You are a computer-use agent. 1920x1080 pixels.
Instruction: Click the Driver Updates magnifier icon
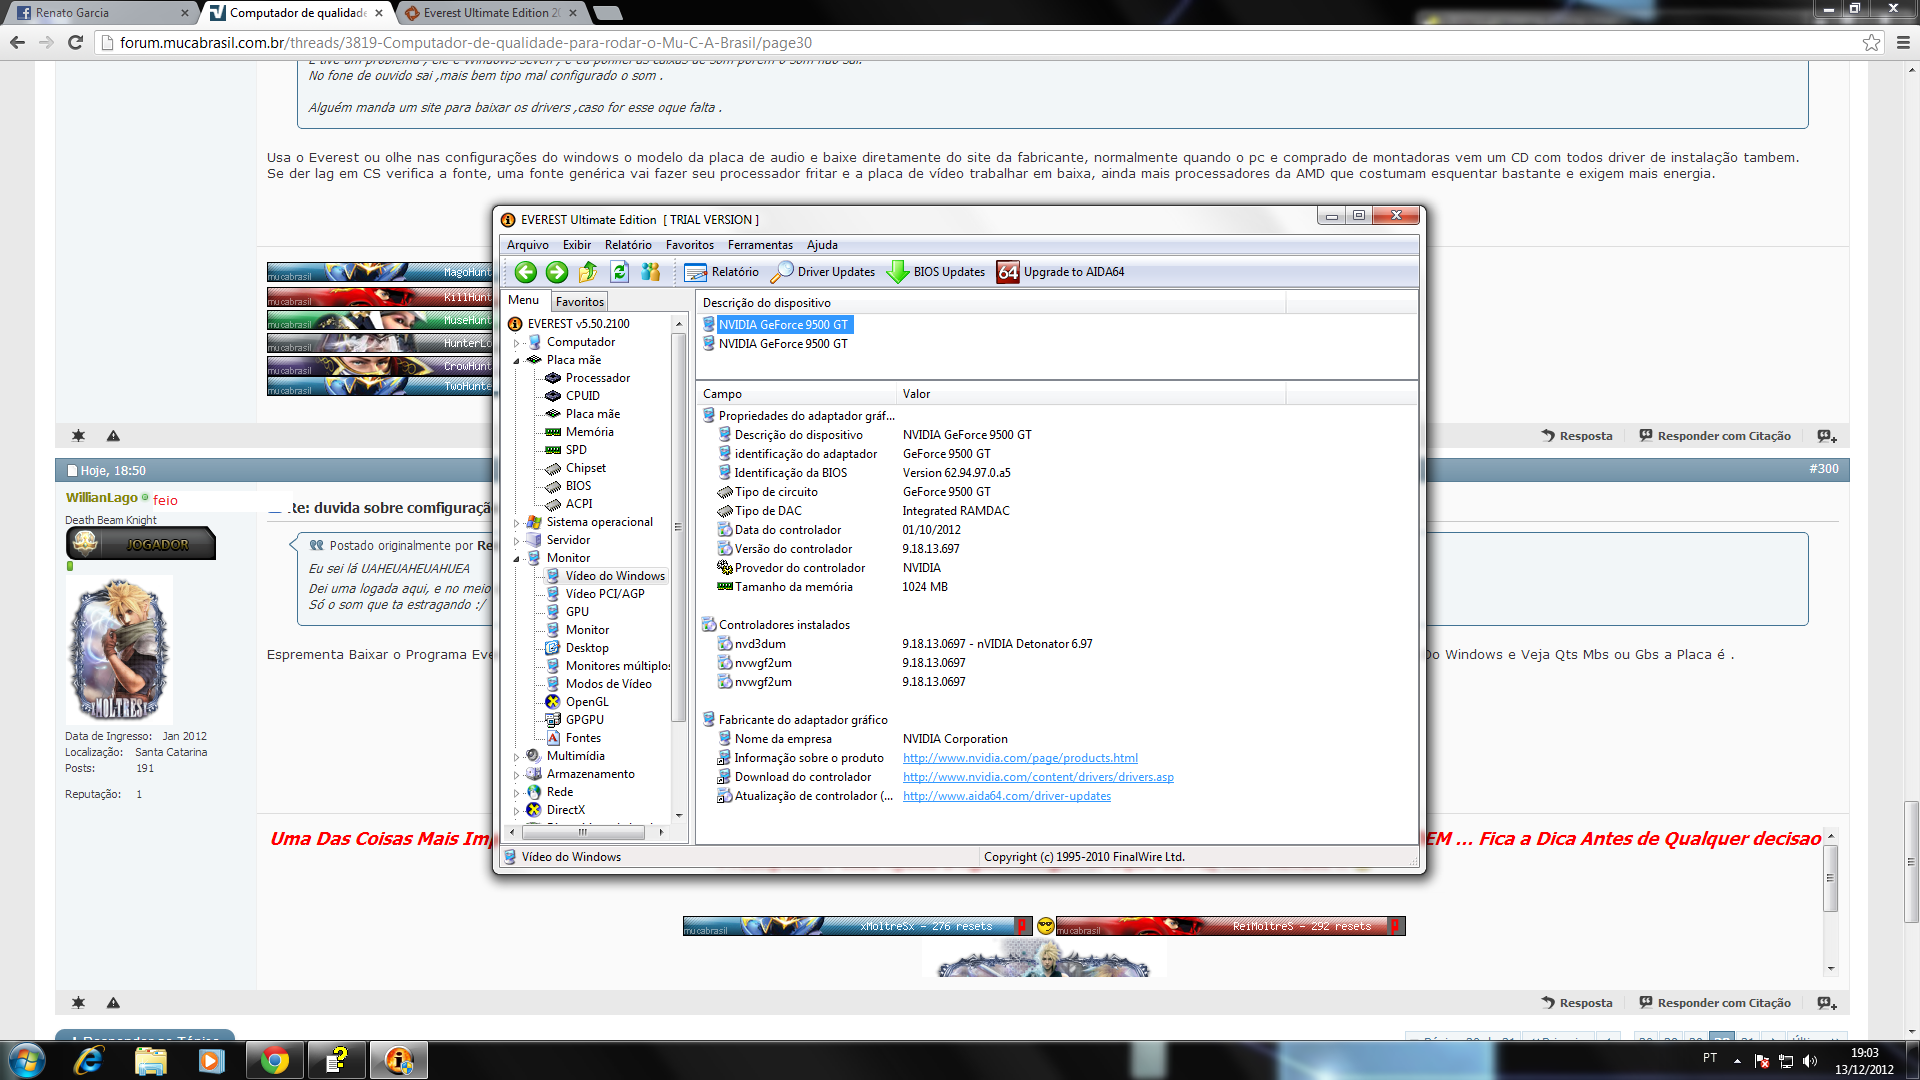pos(783,272)
